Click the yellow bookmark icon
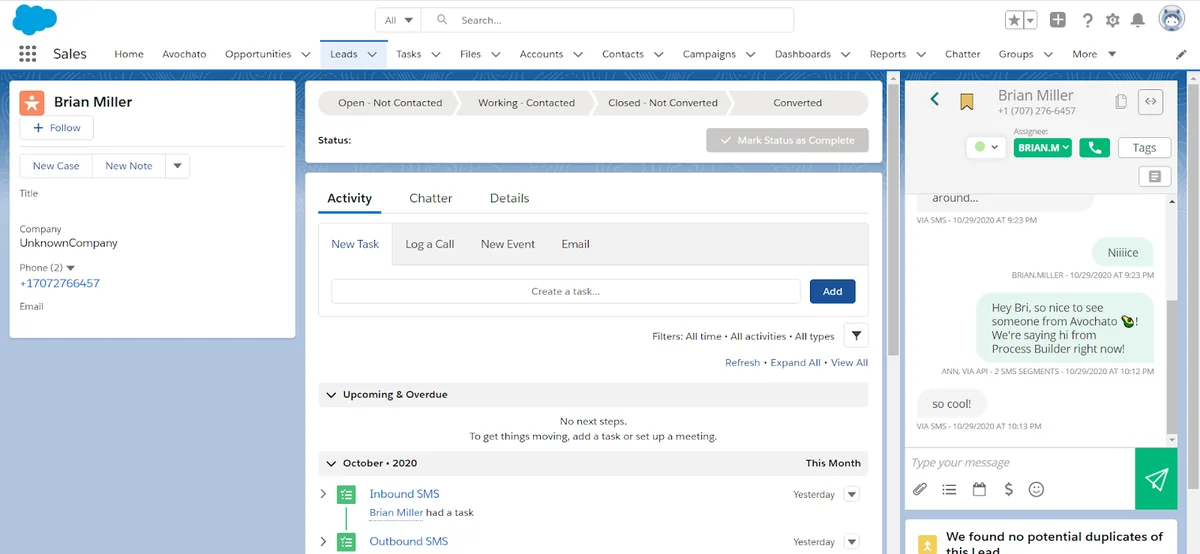The image size is (1200, 554). 967,101
